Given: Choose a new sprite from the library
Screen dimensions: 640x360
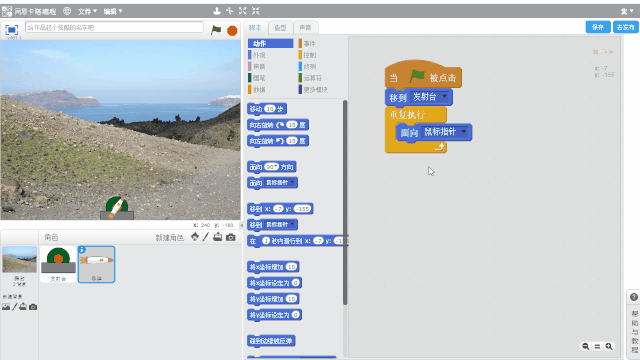Looking at the screenshot, I should [x=195, y=237].
